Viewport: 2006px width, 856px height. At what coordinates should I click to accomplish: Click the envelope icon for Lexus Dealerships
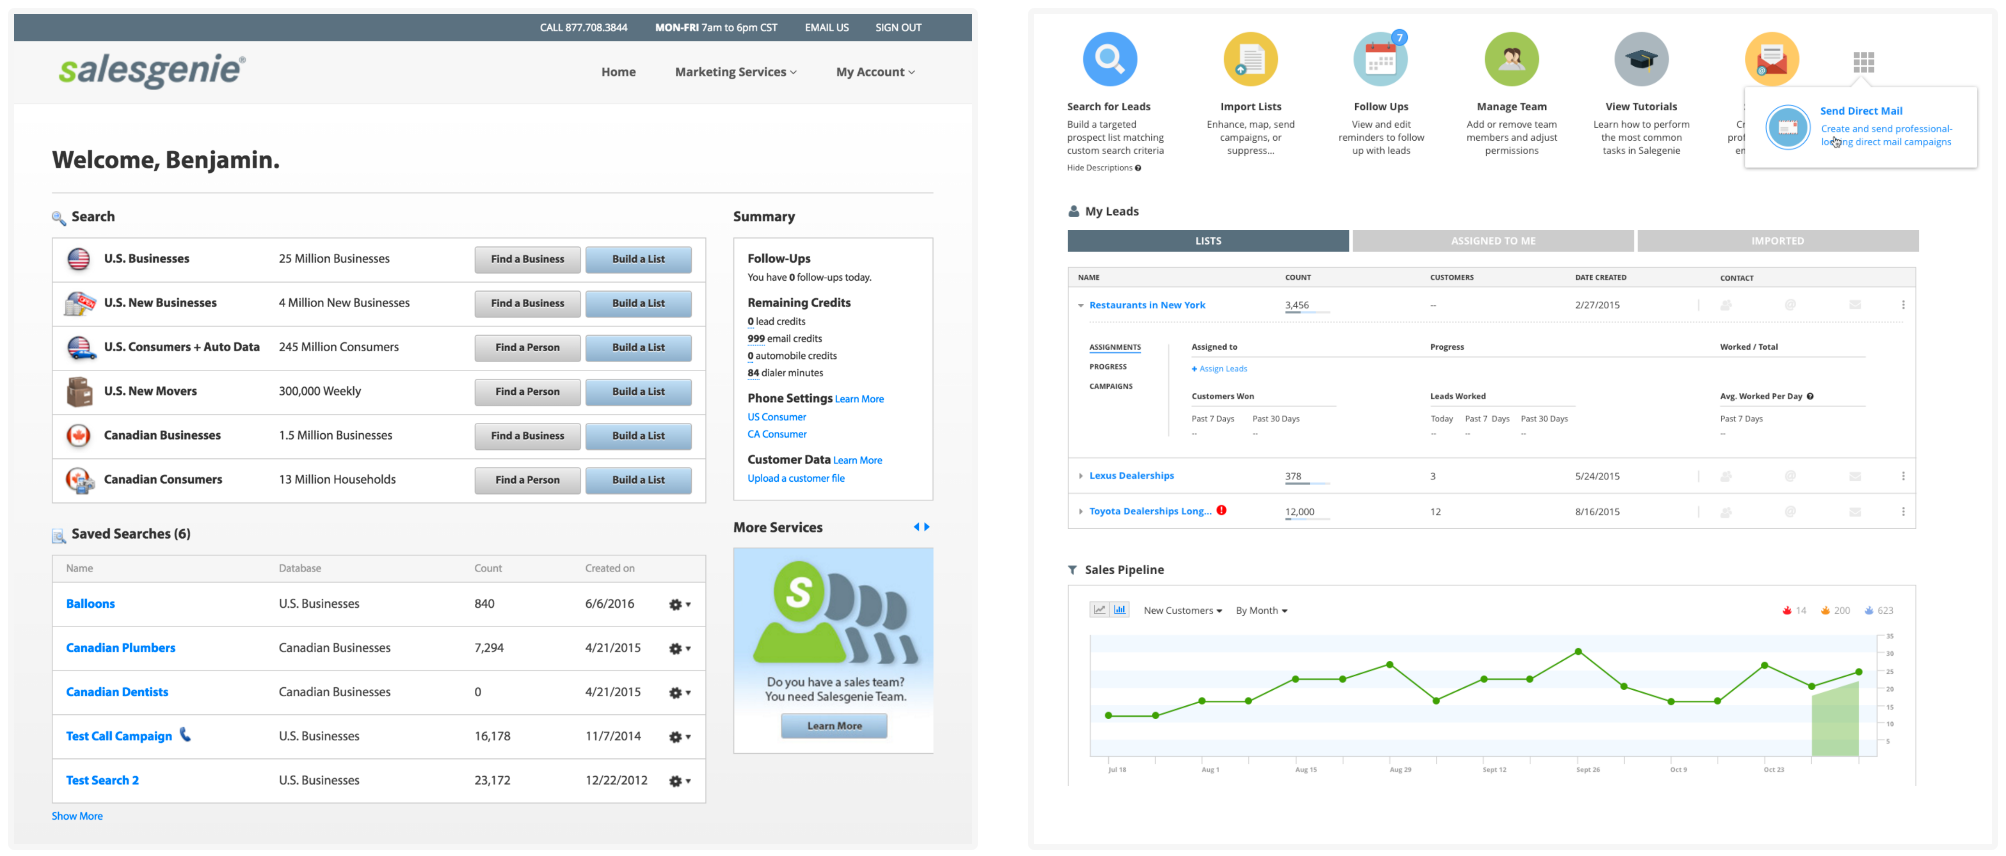tap(1855, 476)
